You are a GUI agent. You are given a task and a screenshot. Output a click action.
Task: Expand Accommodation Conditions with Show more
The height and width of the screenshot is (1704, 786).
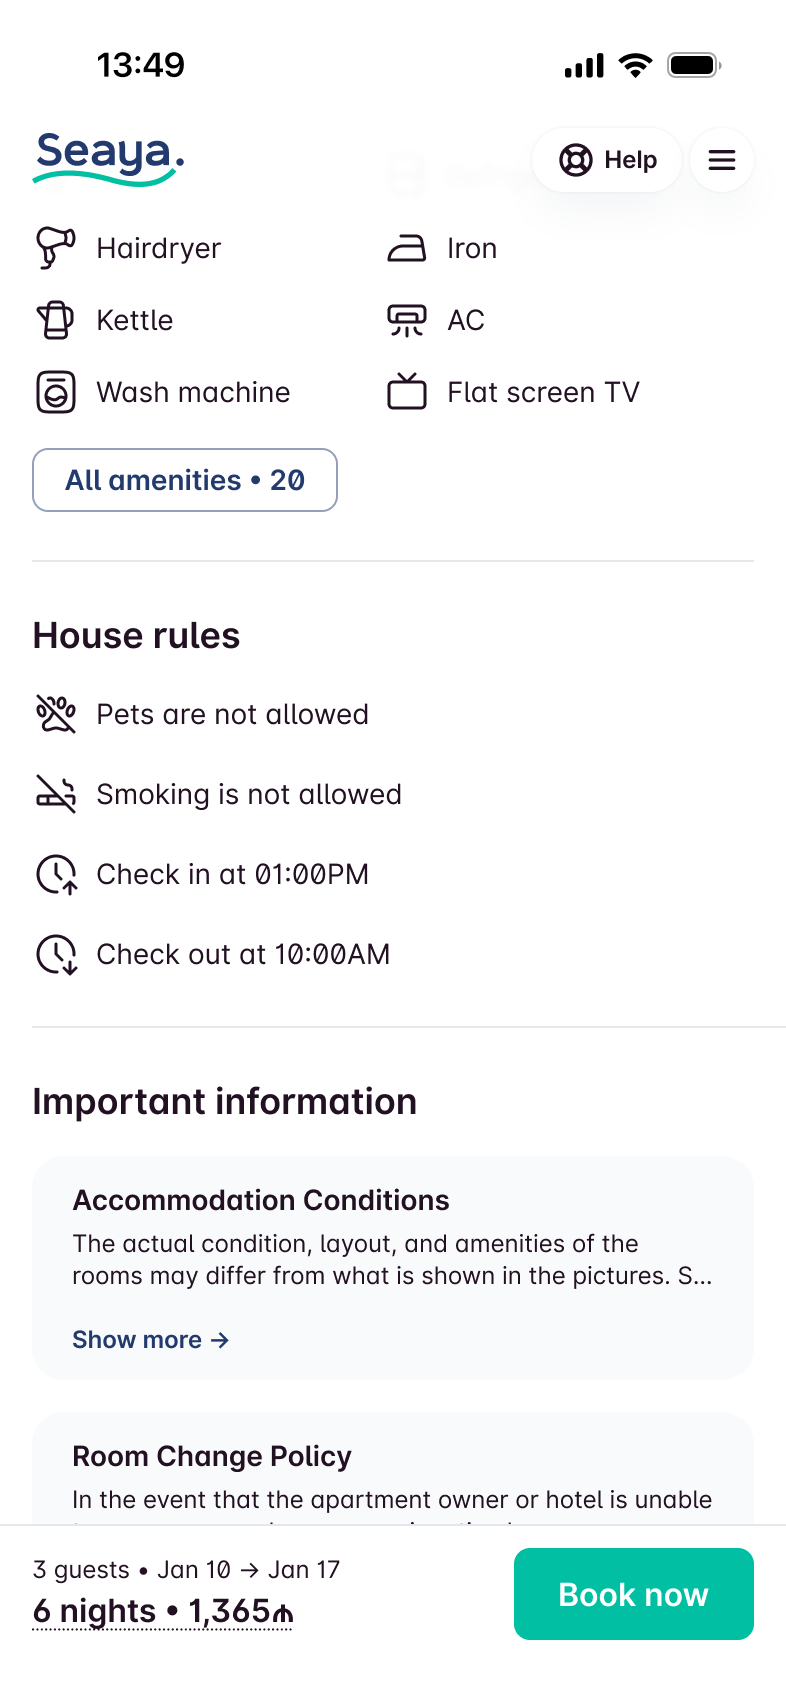pyautogui.click(x=150, y=1339)
